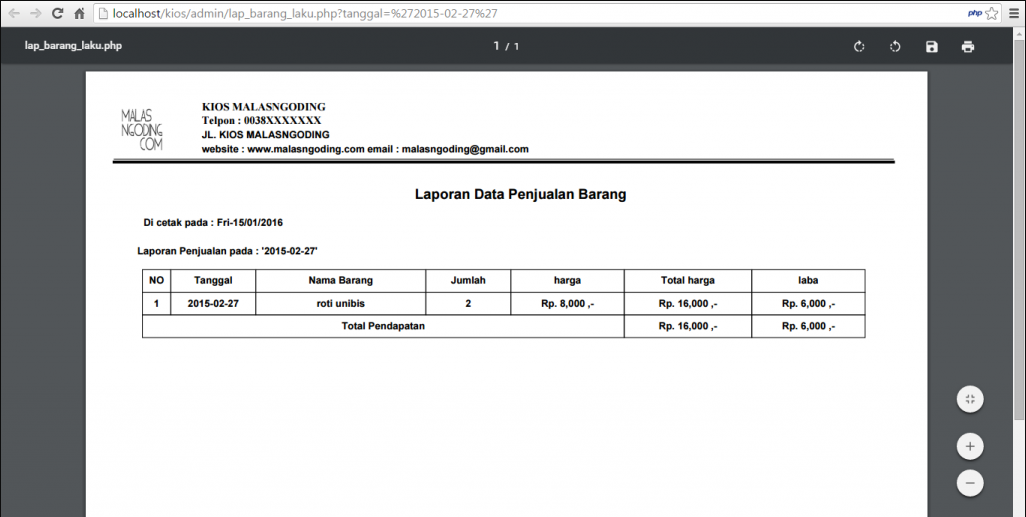Viewport: 1026px width, 517px height.
Task: Rotate PDF clockwise
Action: click(859, 46)
